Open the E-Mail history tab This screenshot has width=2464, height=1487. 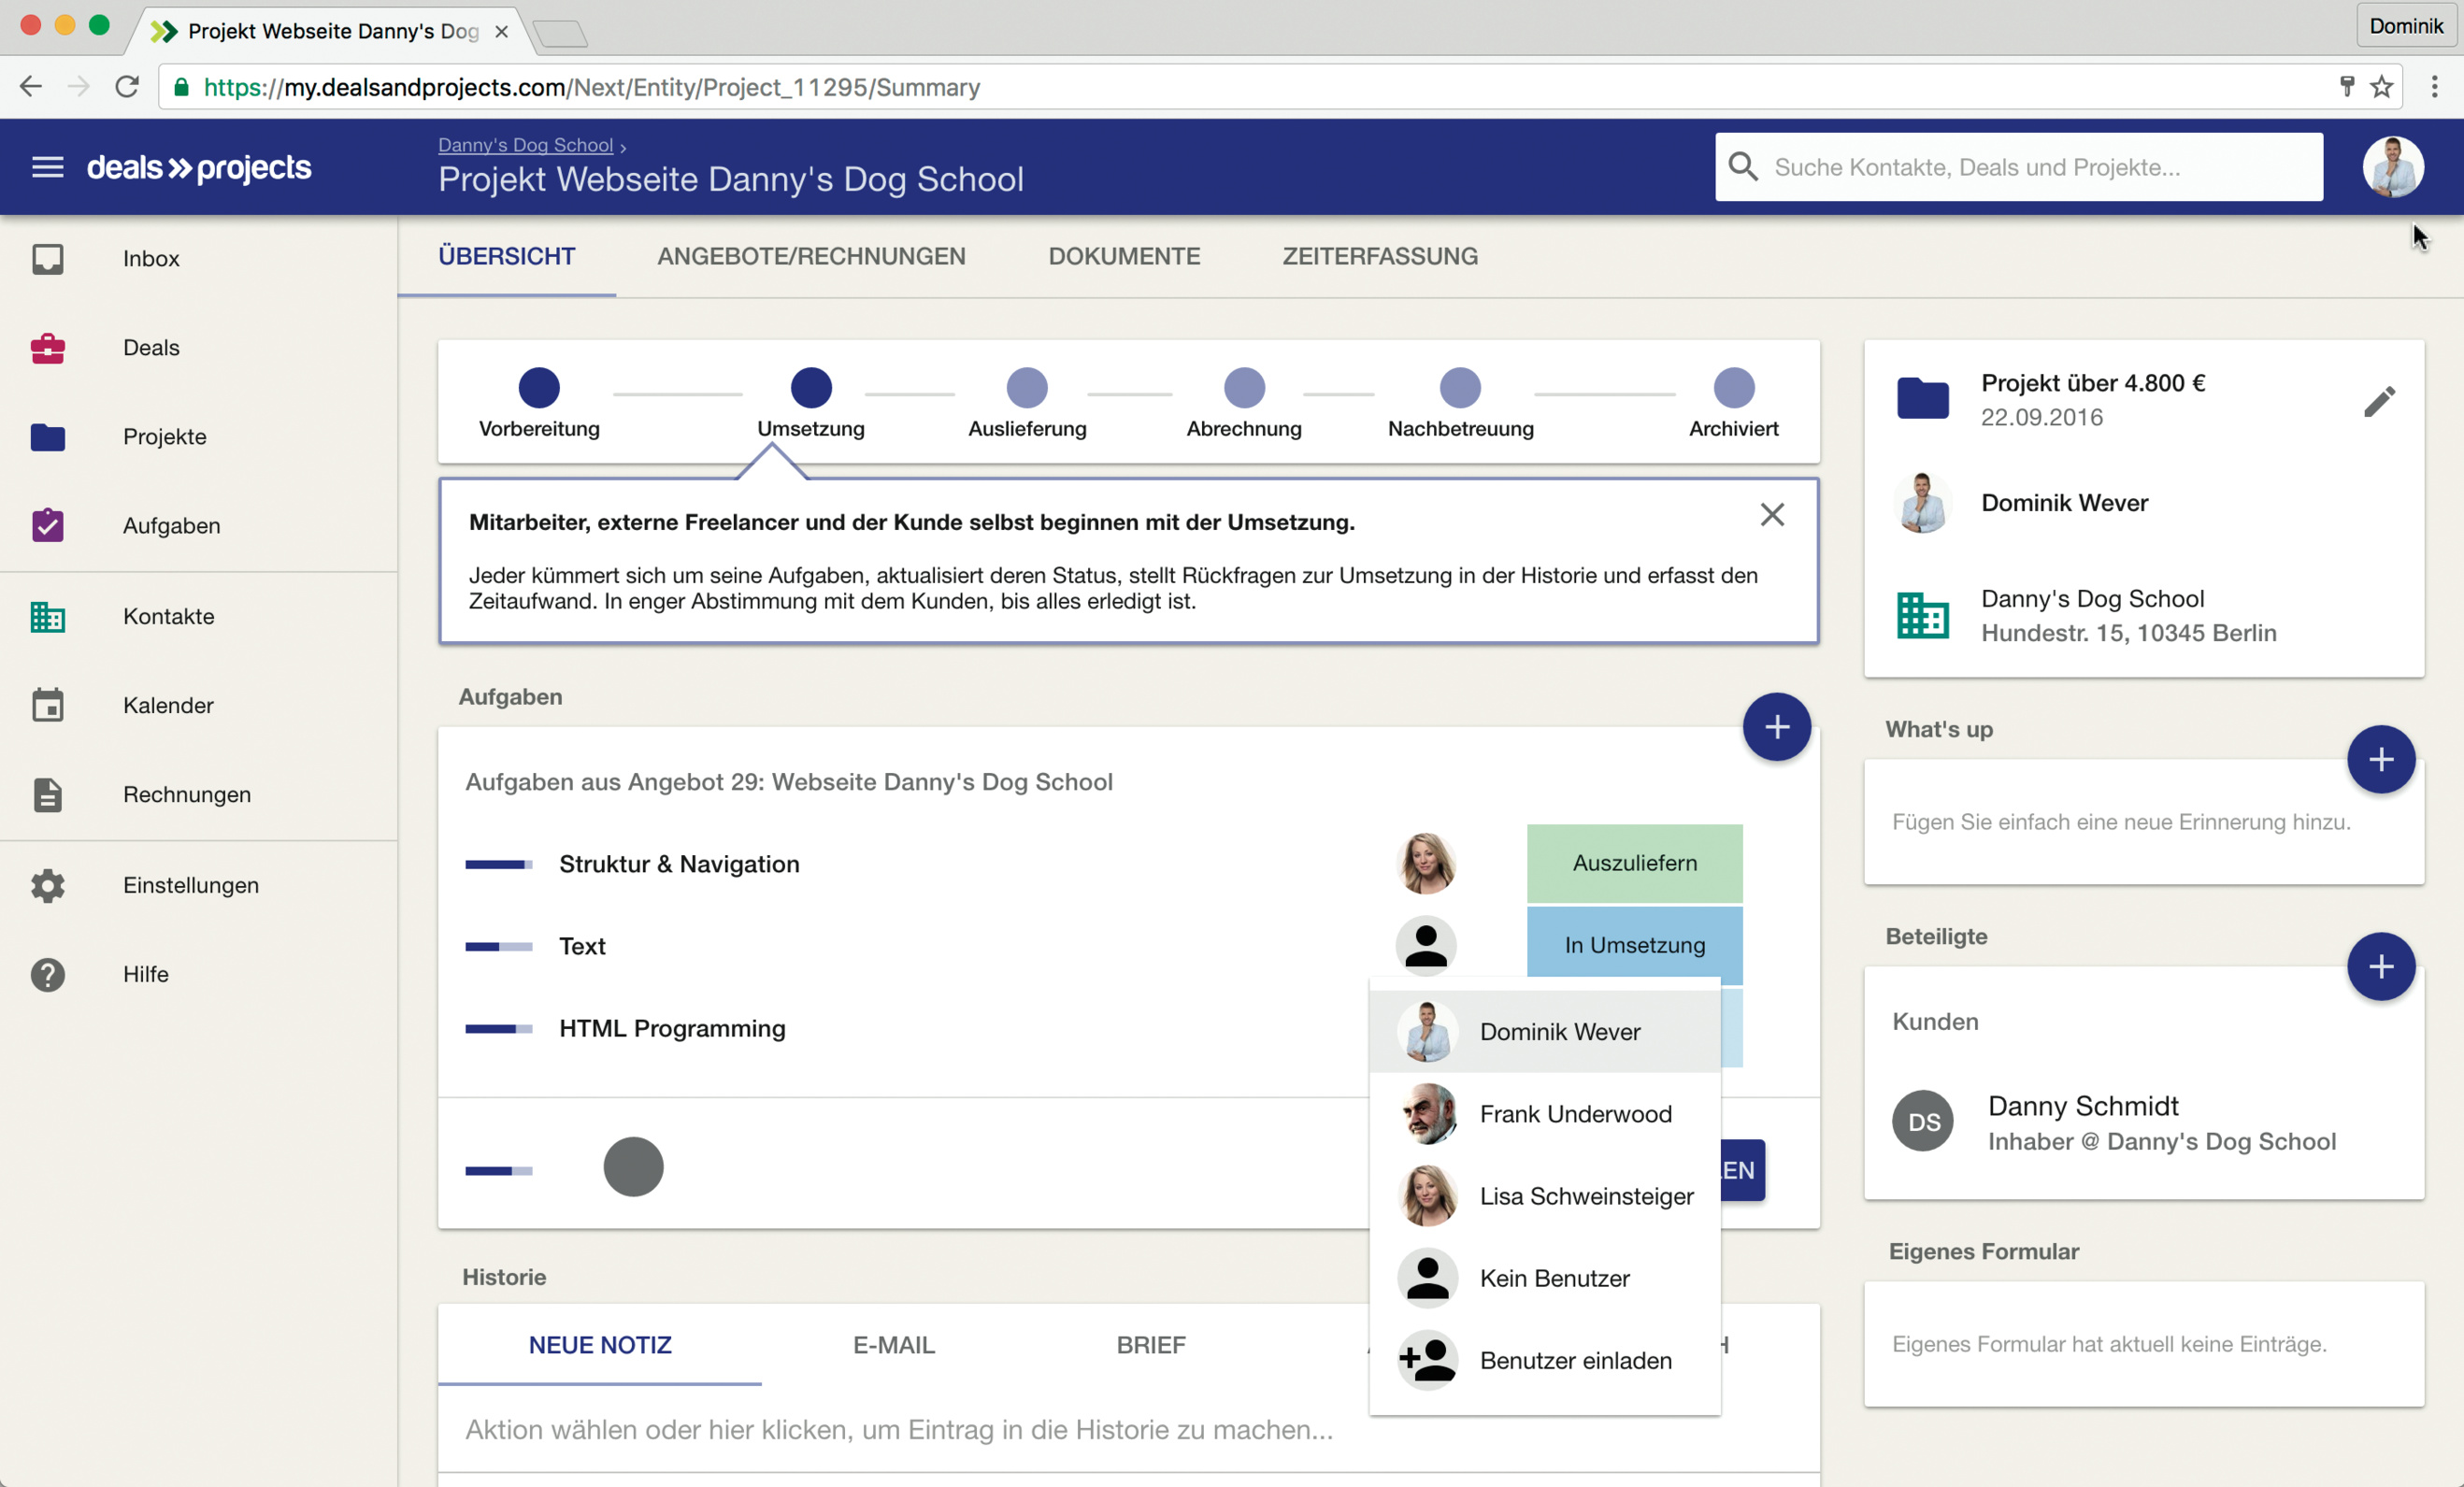coord(893,1345)
